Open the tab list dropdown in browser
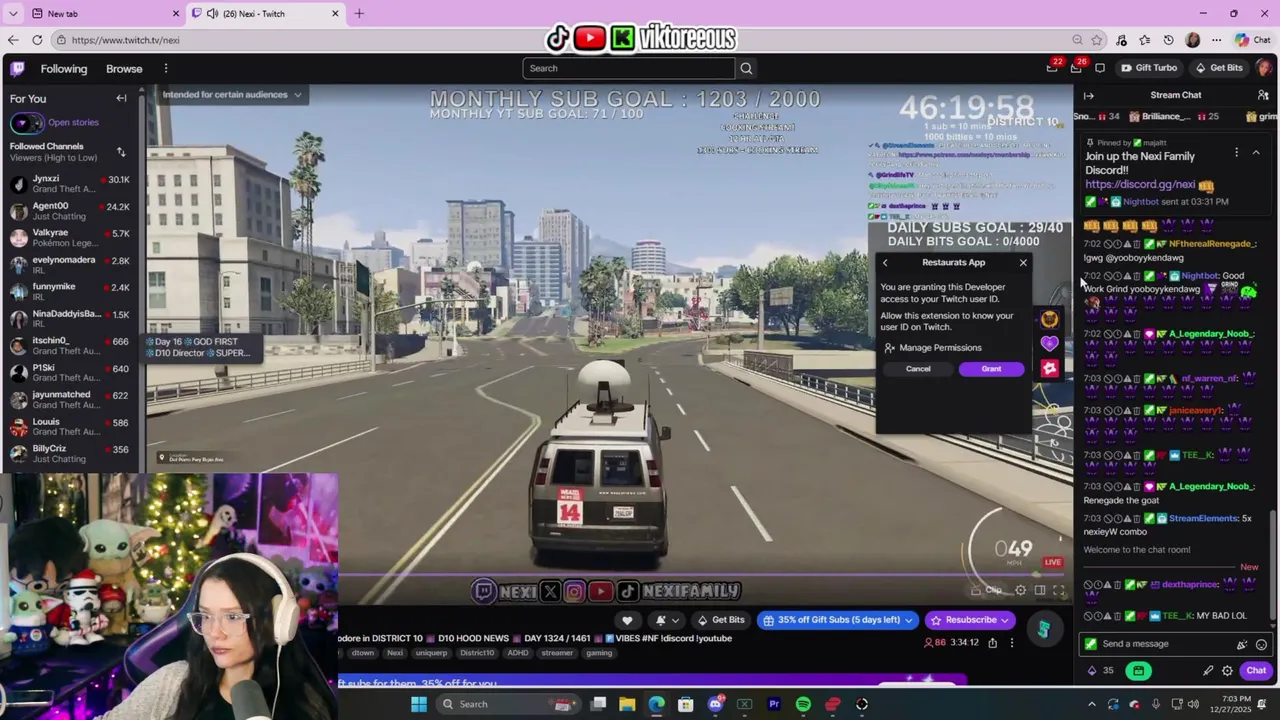This screenshot has width=1280, height=720. (x=14, y=13)
